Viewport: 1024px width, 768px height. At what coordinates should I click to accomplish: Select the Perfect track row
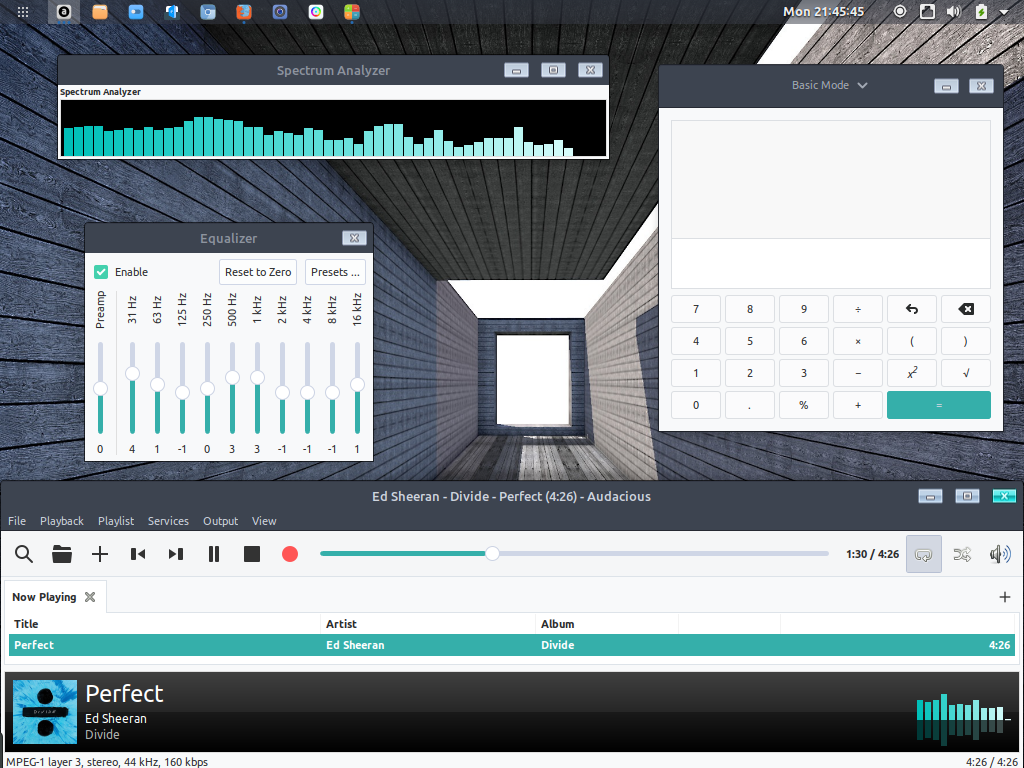512,645
